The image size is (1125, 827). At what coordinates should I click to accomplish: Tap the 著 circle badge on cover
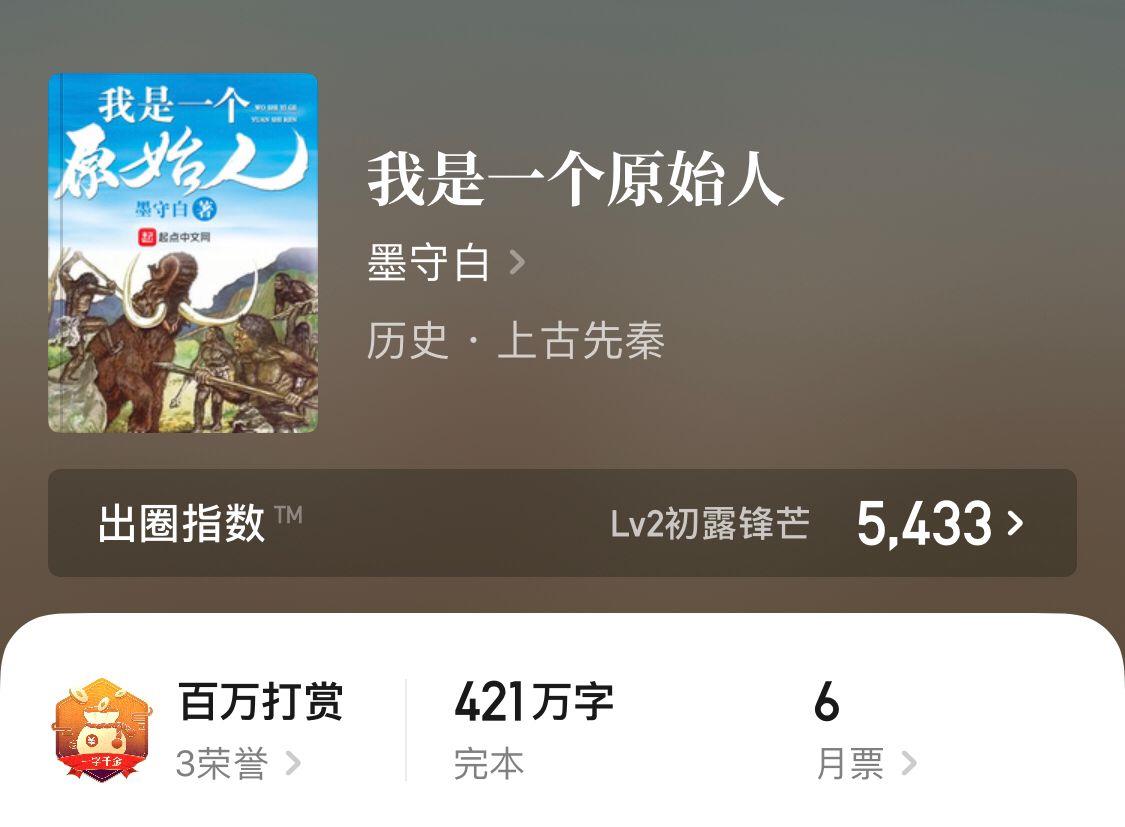coord(206,209)
